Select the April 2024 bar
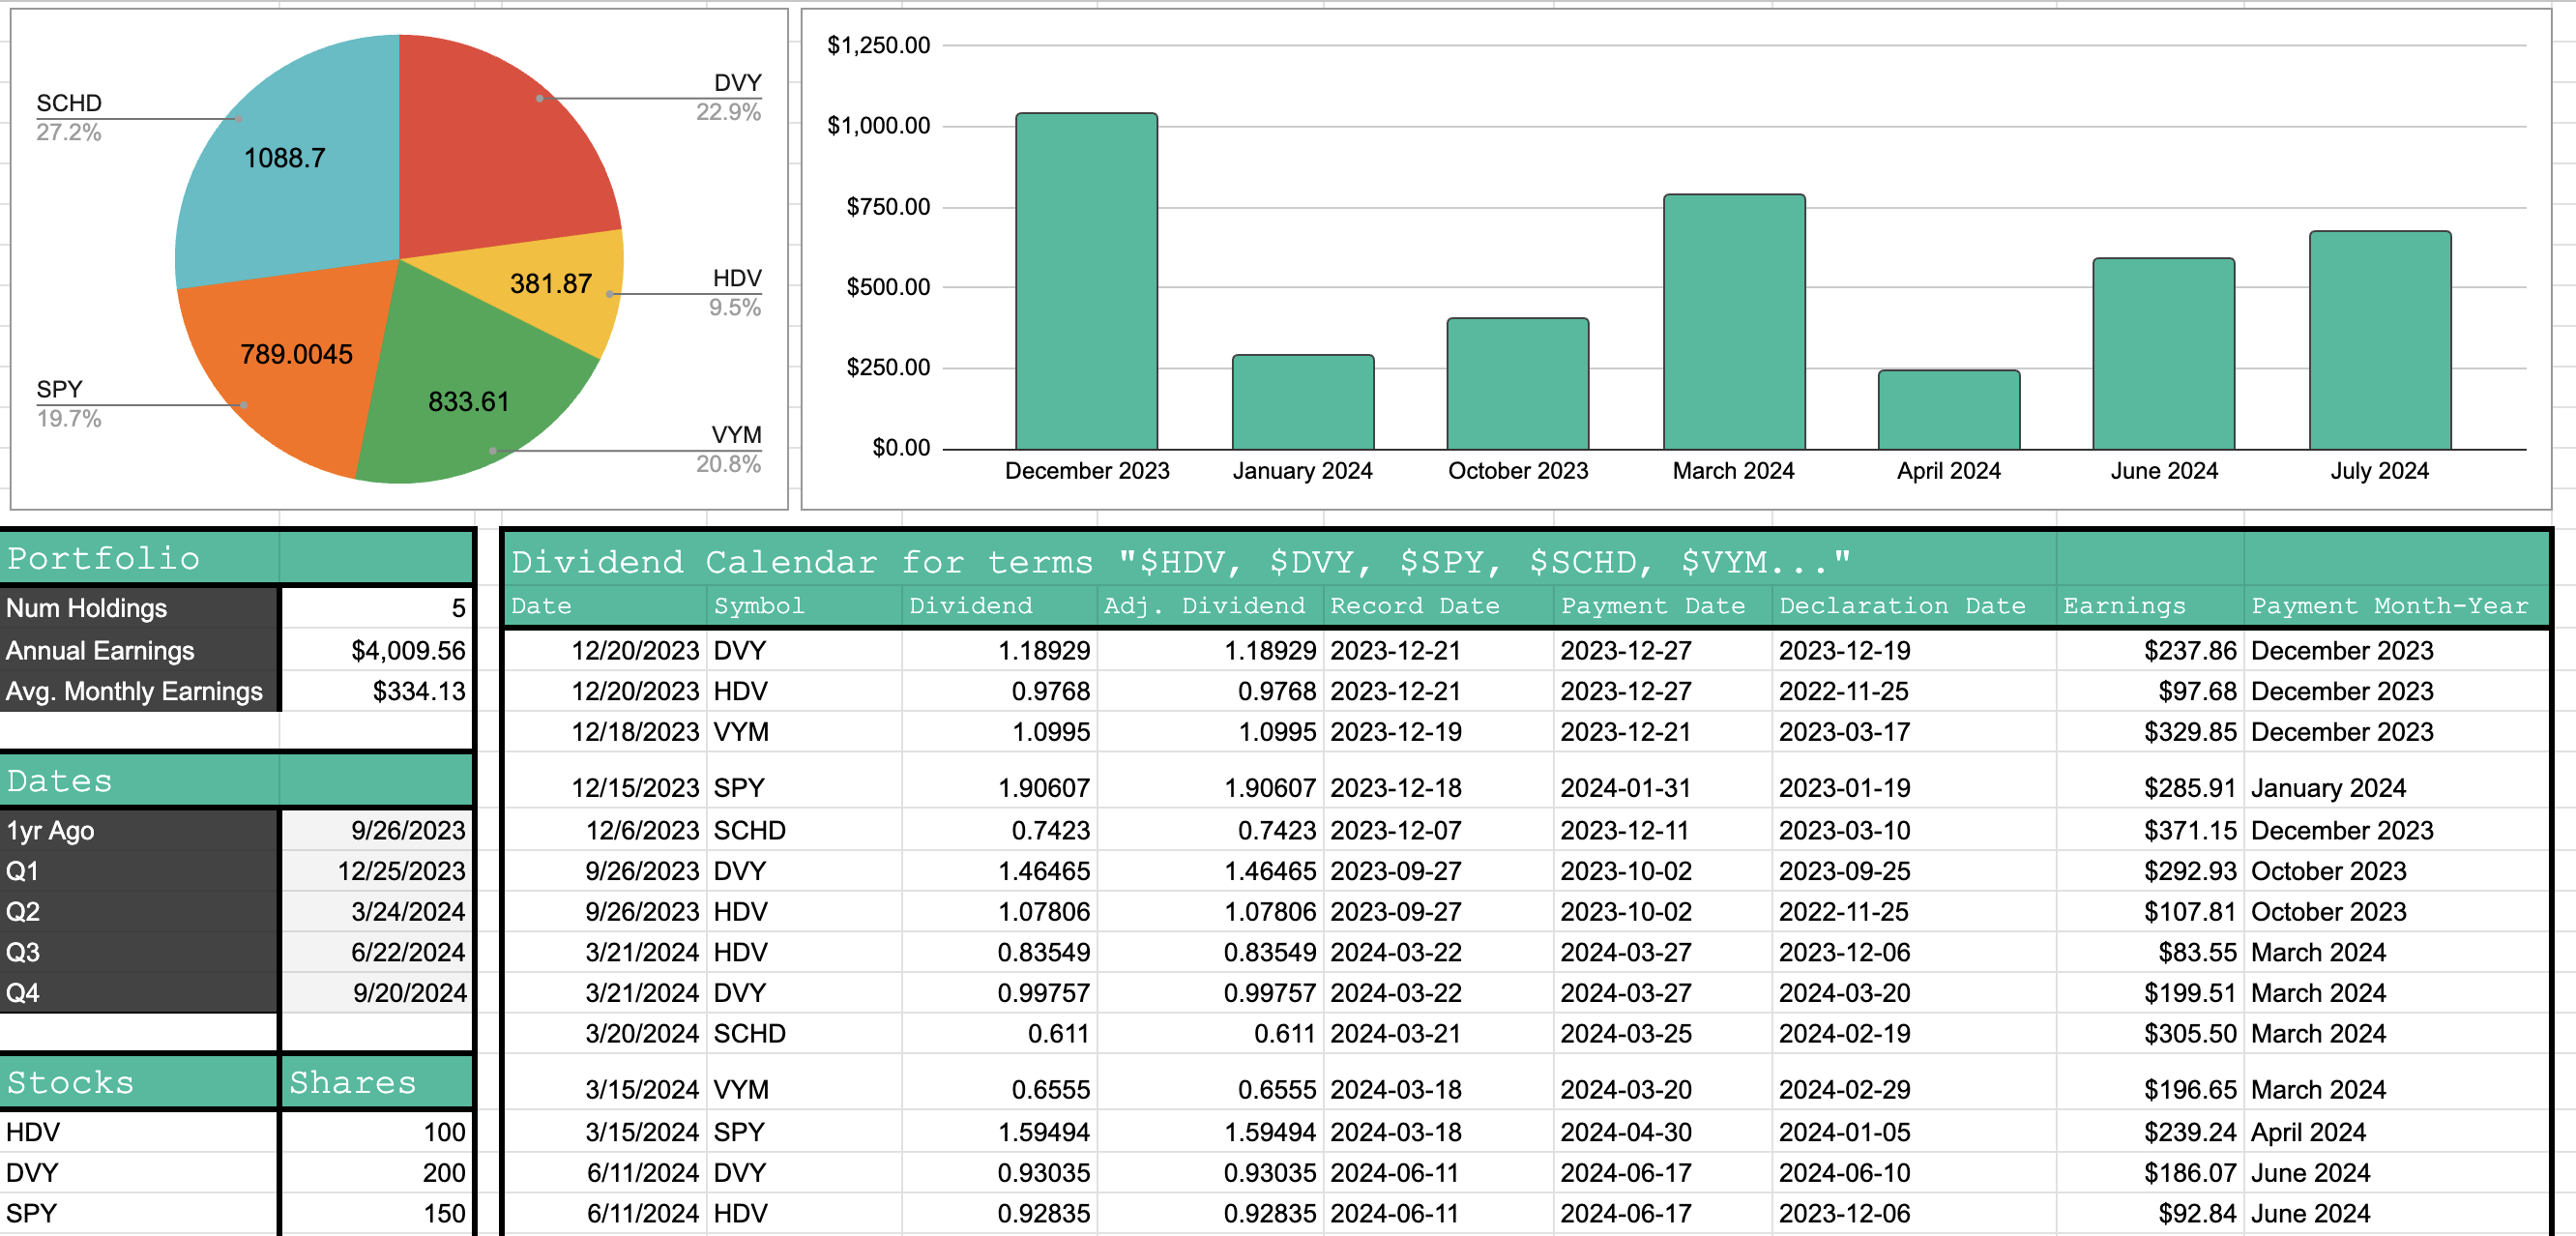The height and width of the screenshot is (1236, 2576). 1948,410
